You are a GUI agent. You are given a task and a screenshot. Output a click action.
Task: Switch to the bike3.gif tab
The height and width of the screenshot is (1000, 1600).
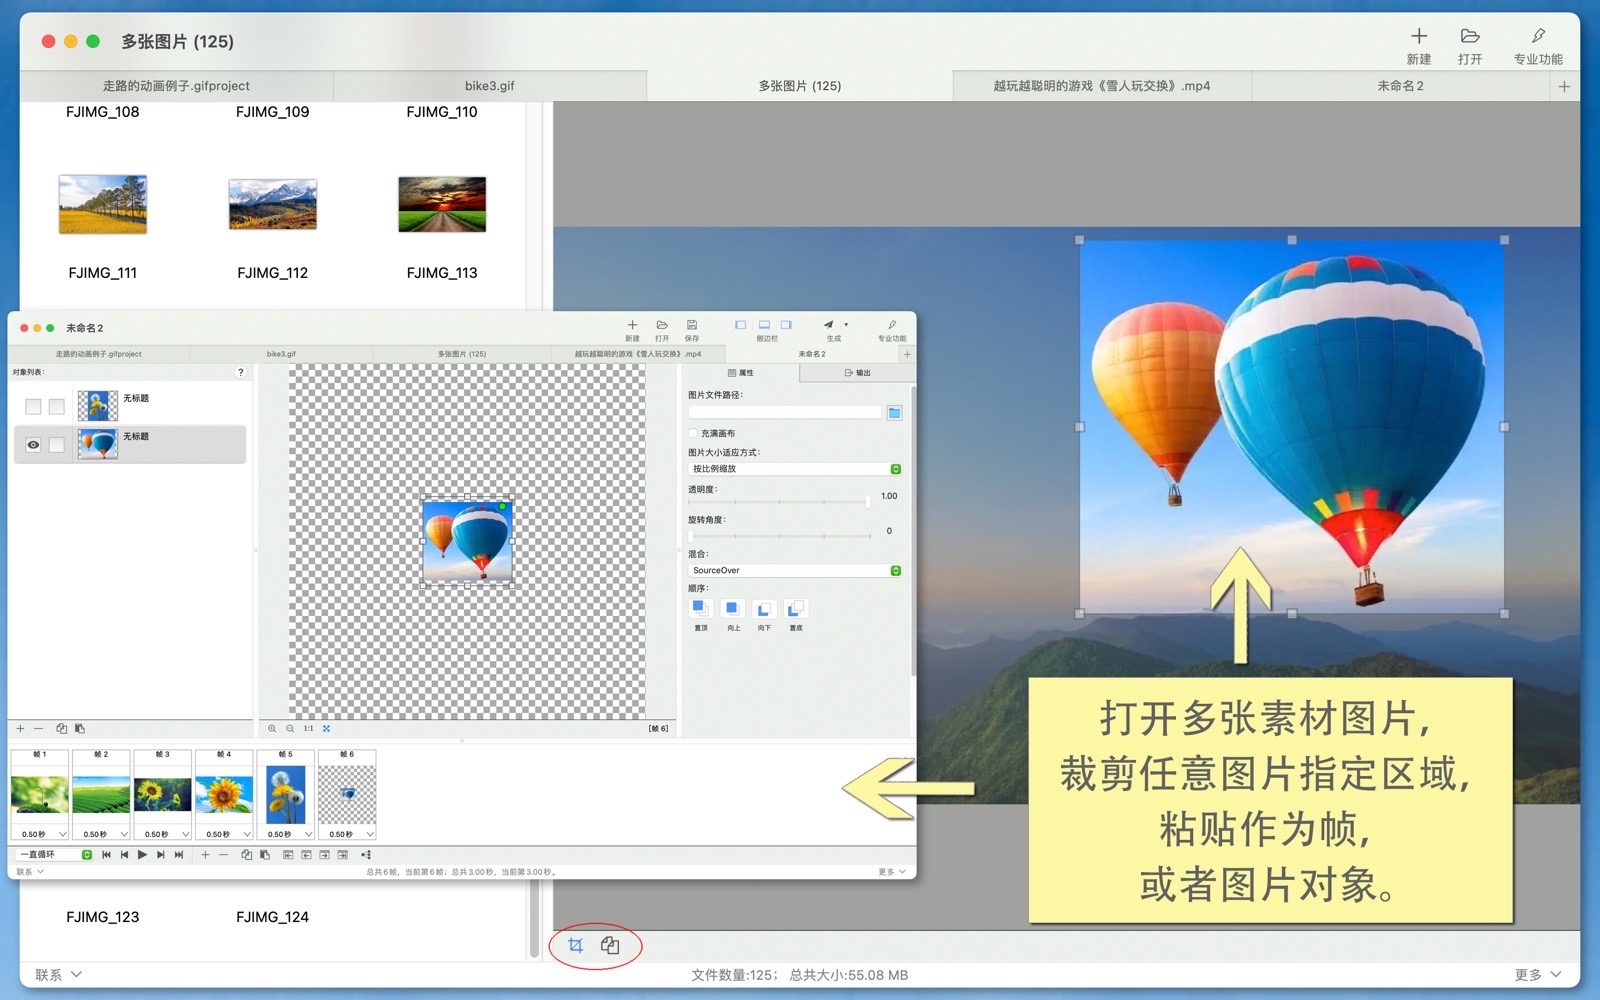pyautogui.click(x=489, y=86)
